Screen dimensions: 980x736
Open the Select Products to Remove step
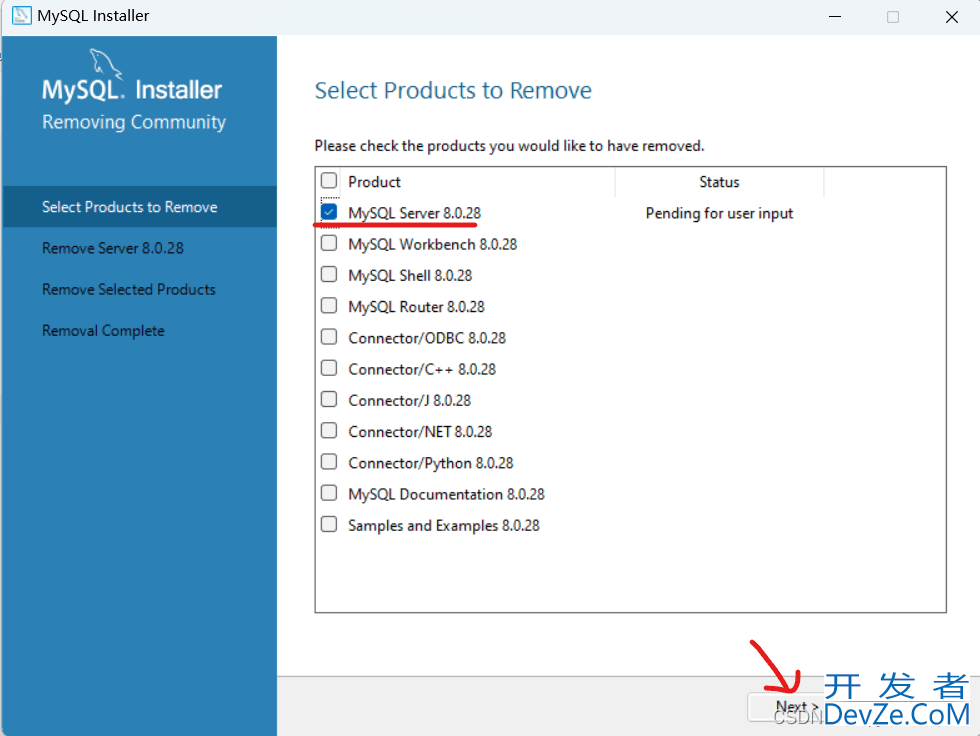(140, 207)
